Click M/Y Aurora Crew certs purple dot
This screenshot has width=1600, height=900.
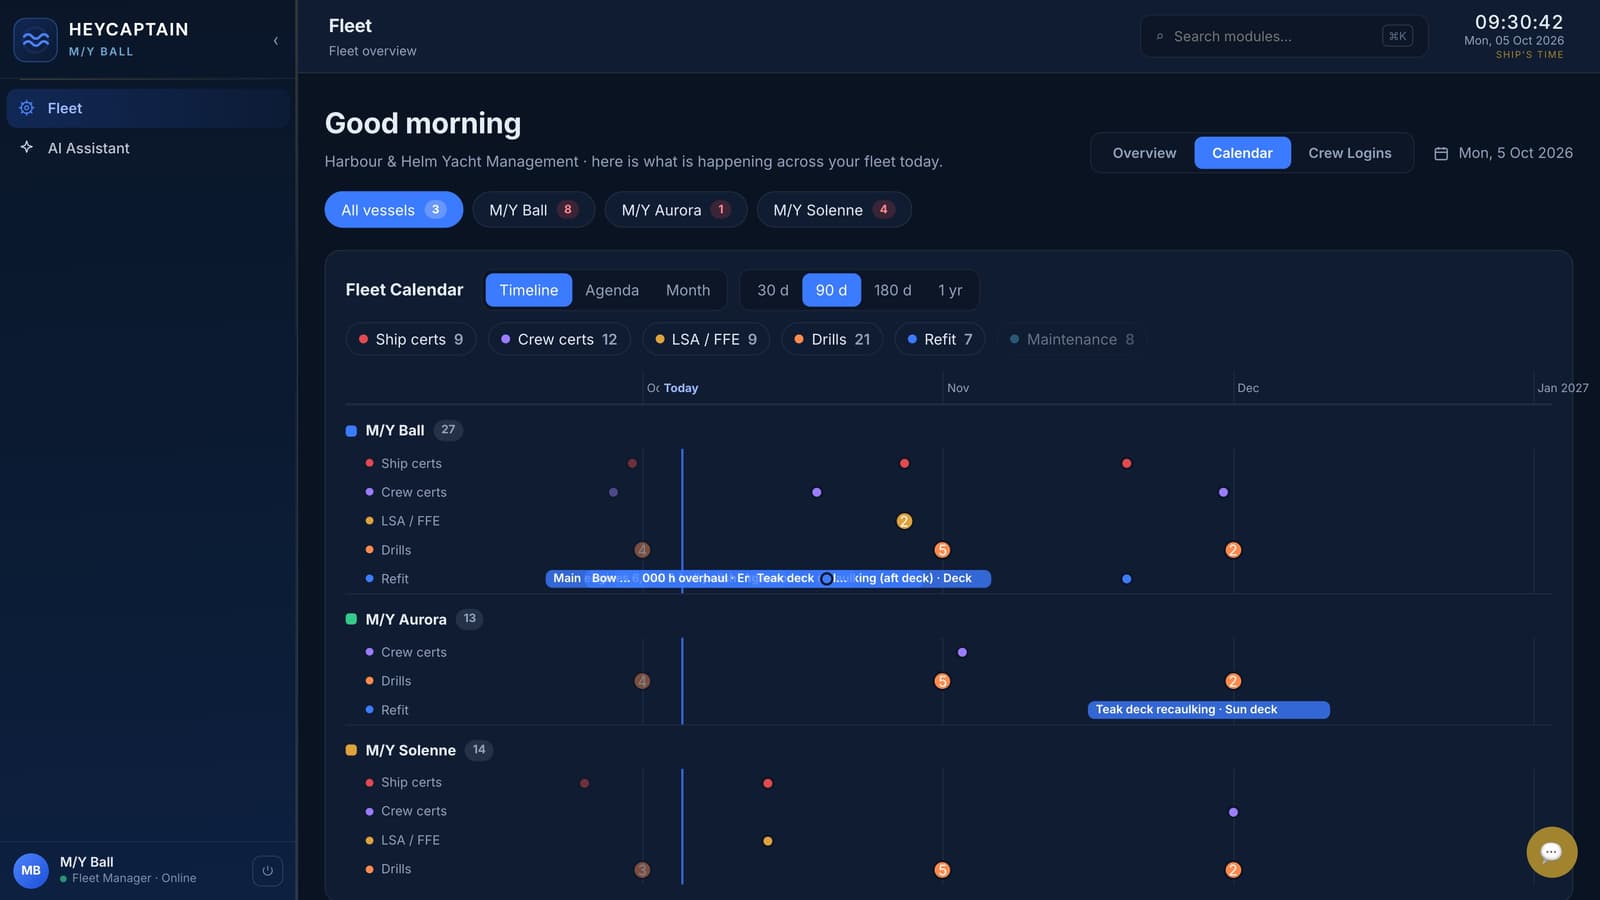pos(962,652)
